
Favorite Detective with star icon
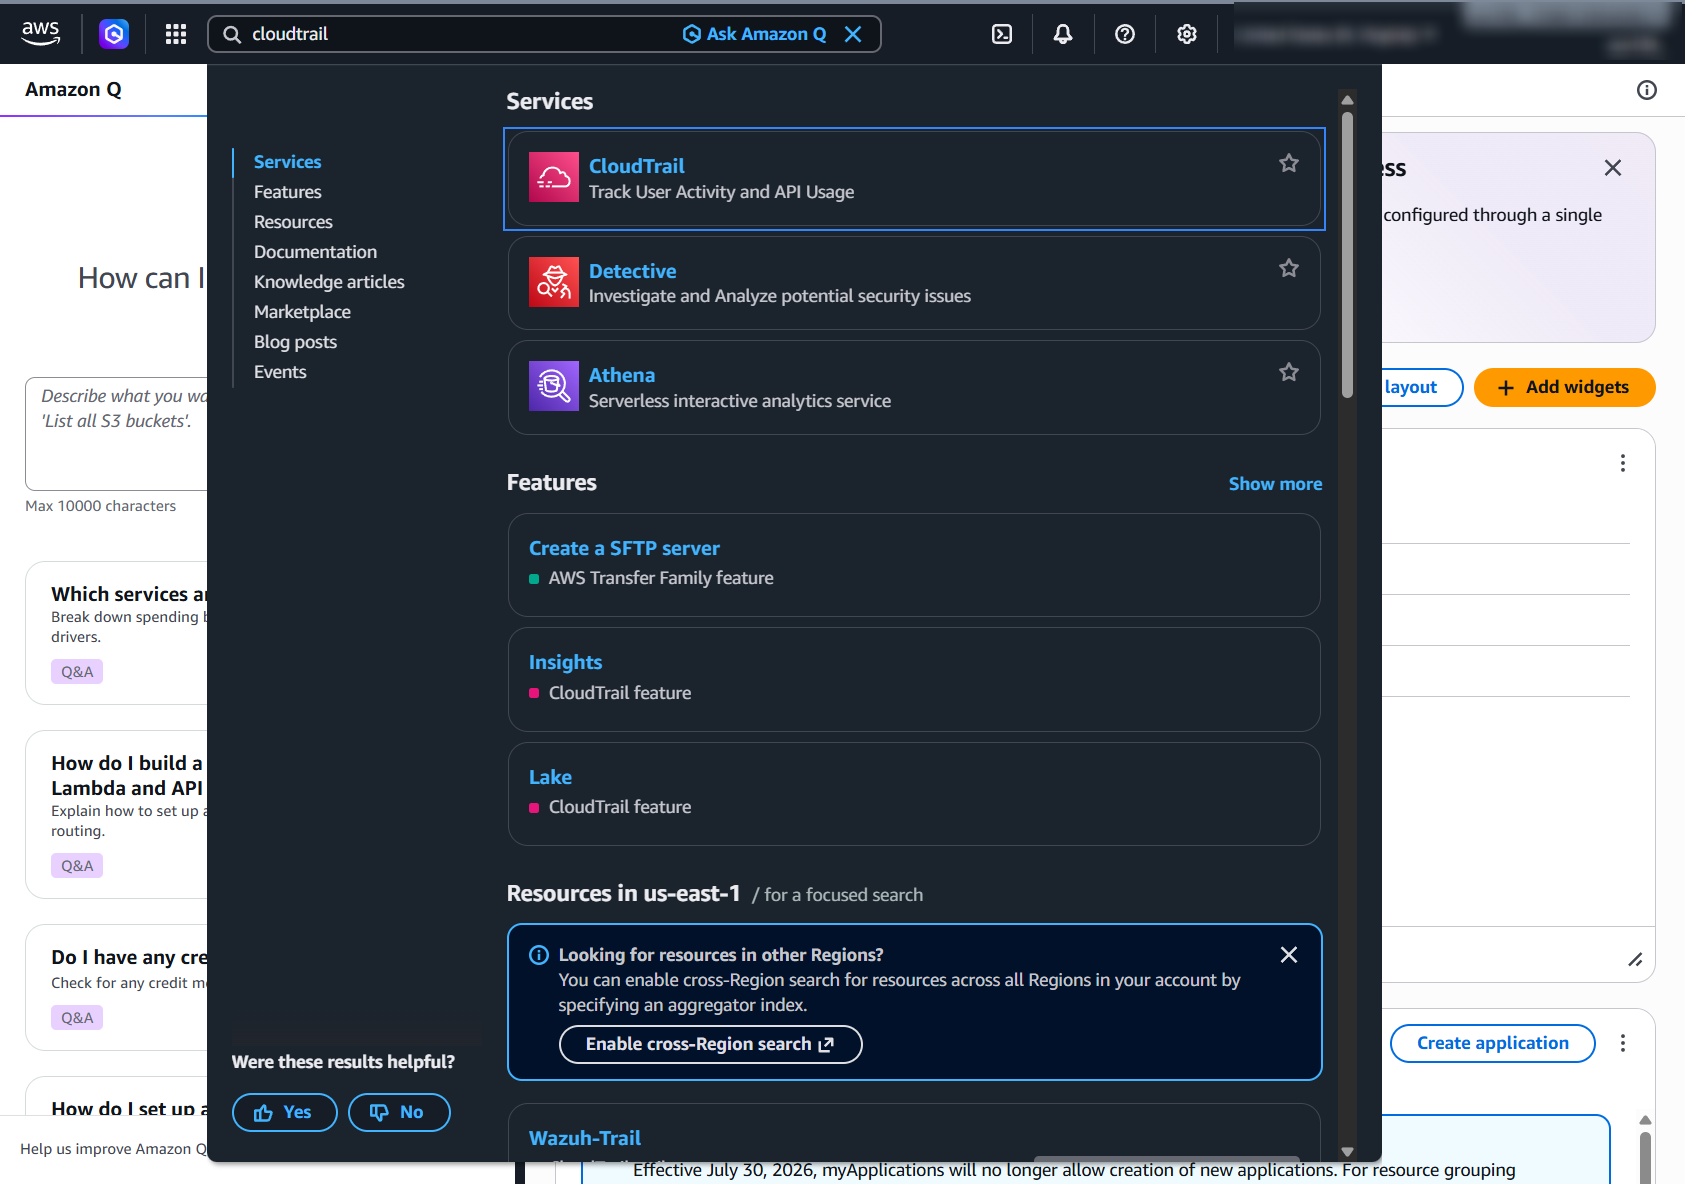(x=1289, y=268)
